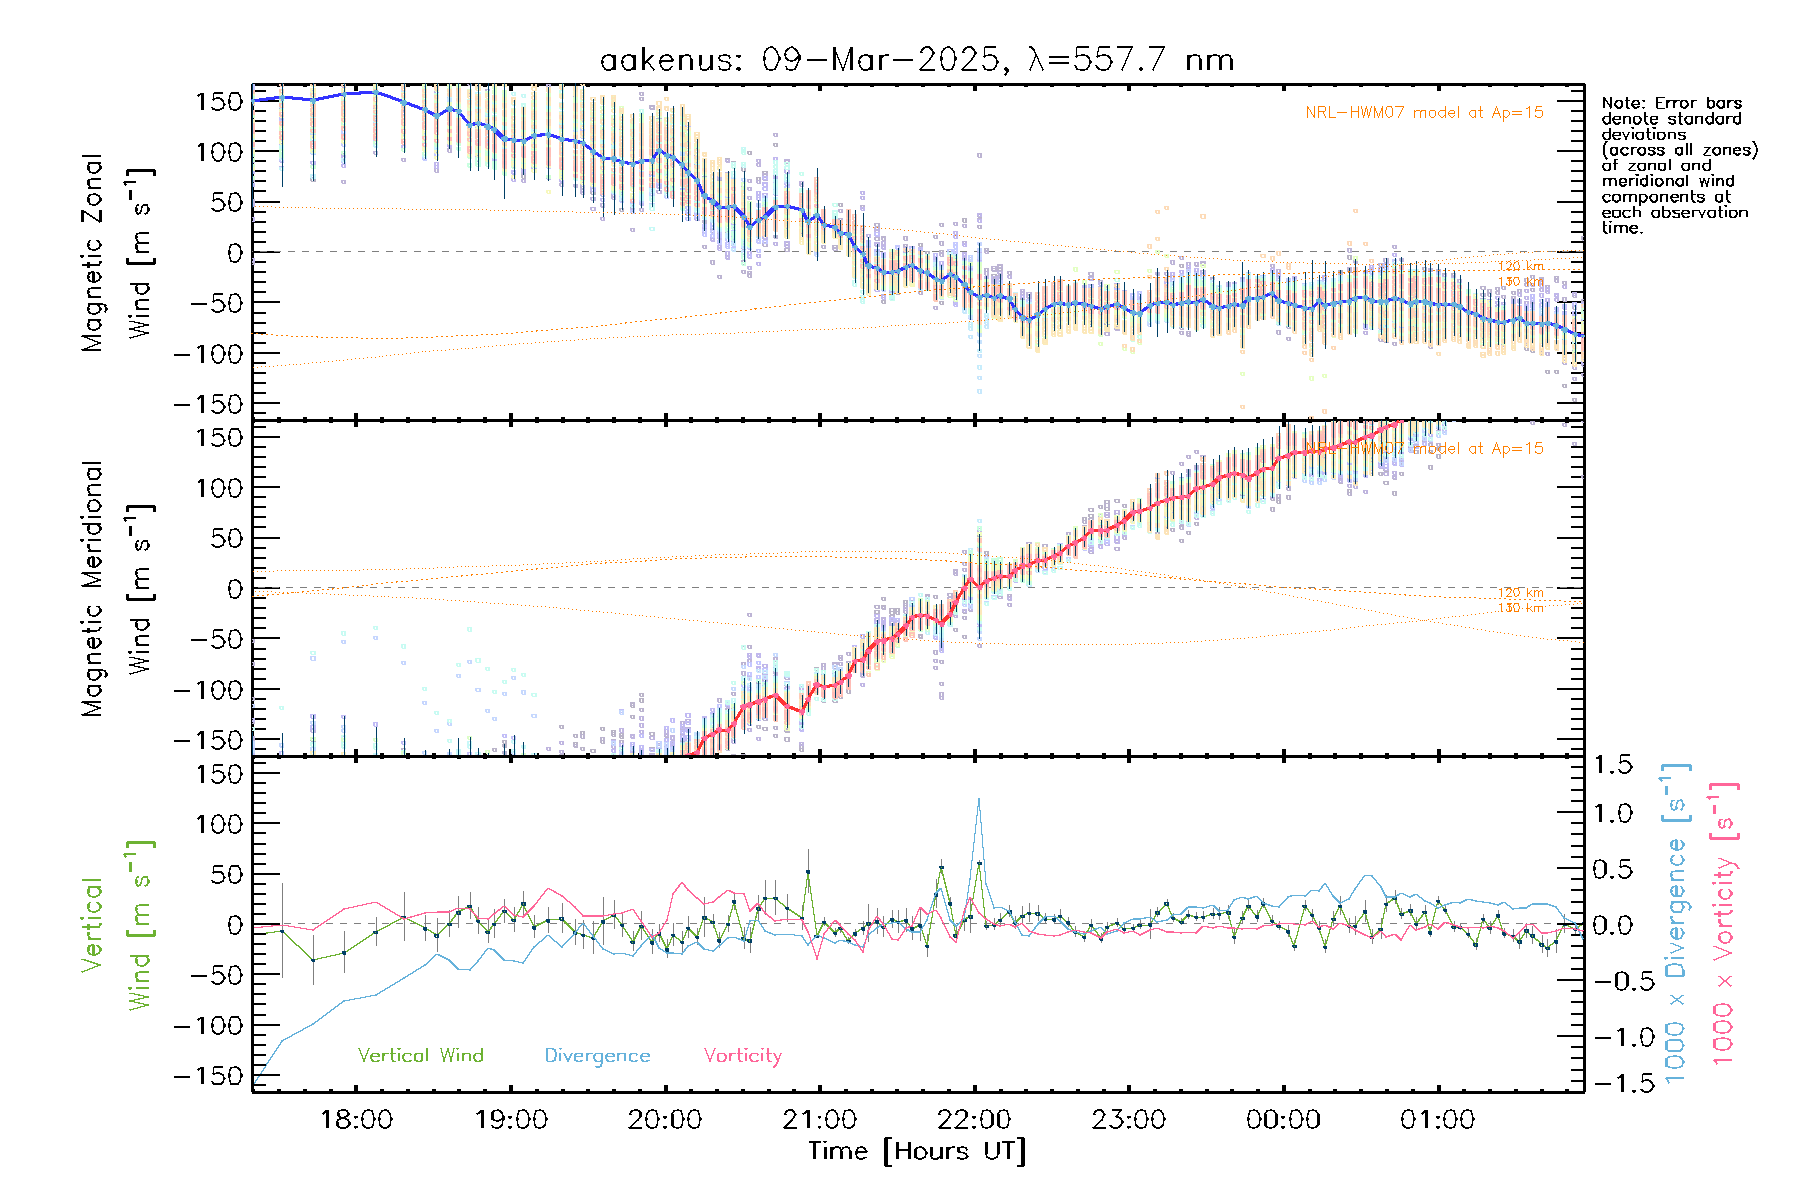The height and width of the screenshot is (1200, 1800).
Task: Select the 21:00 time axis tick label
Action: coord(820,1120)
